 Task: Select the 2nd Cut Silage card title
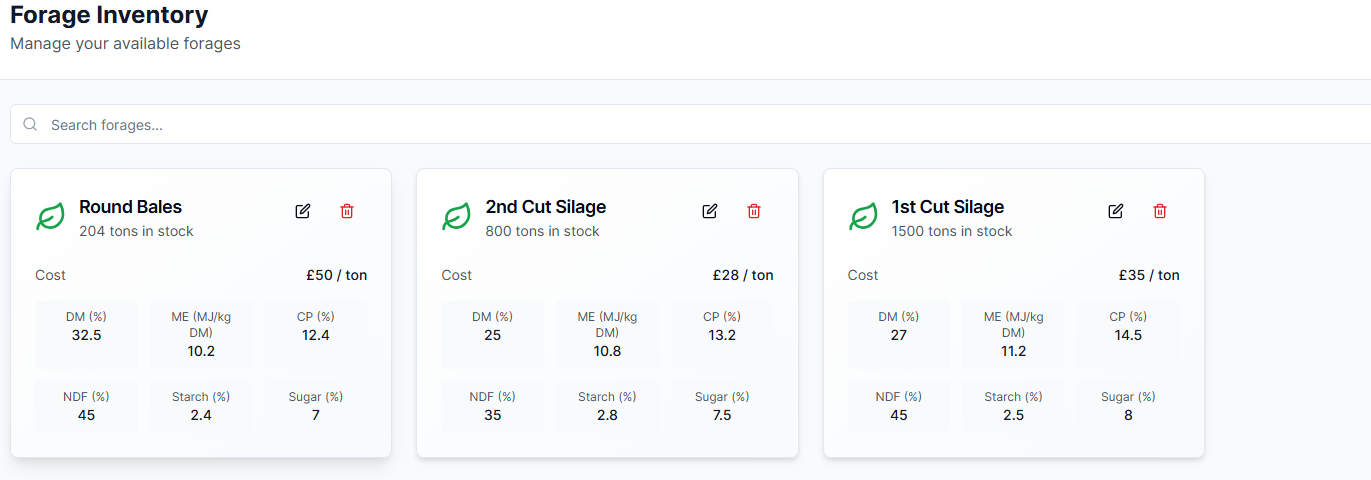pyautogui.click(x=546, y=207)
